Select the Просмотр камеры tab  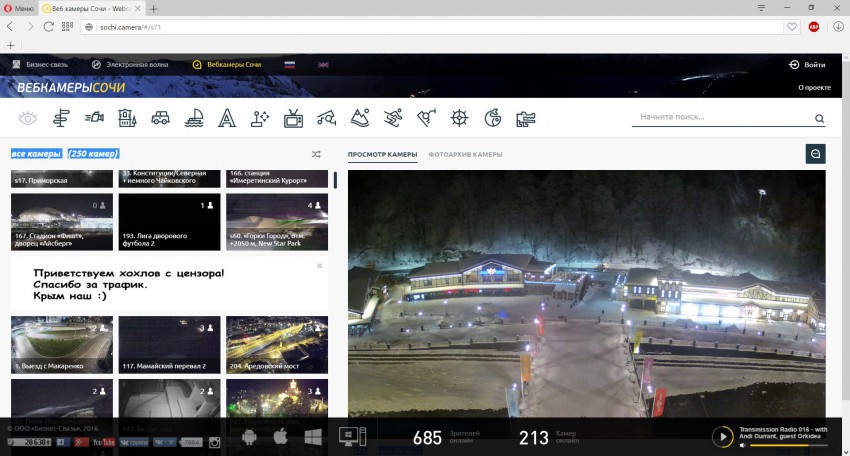(x=382, y=155)
